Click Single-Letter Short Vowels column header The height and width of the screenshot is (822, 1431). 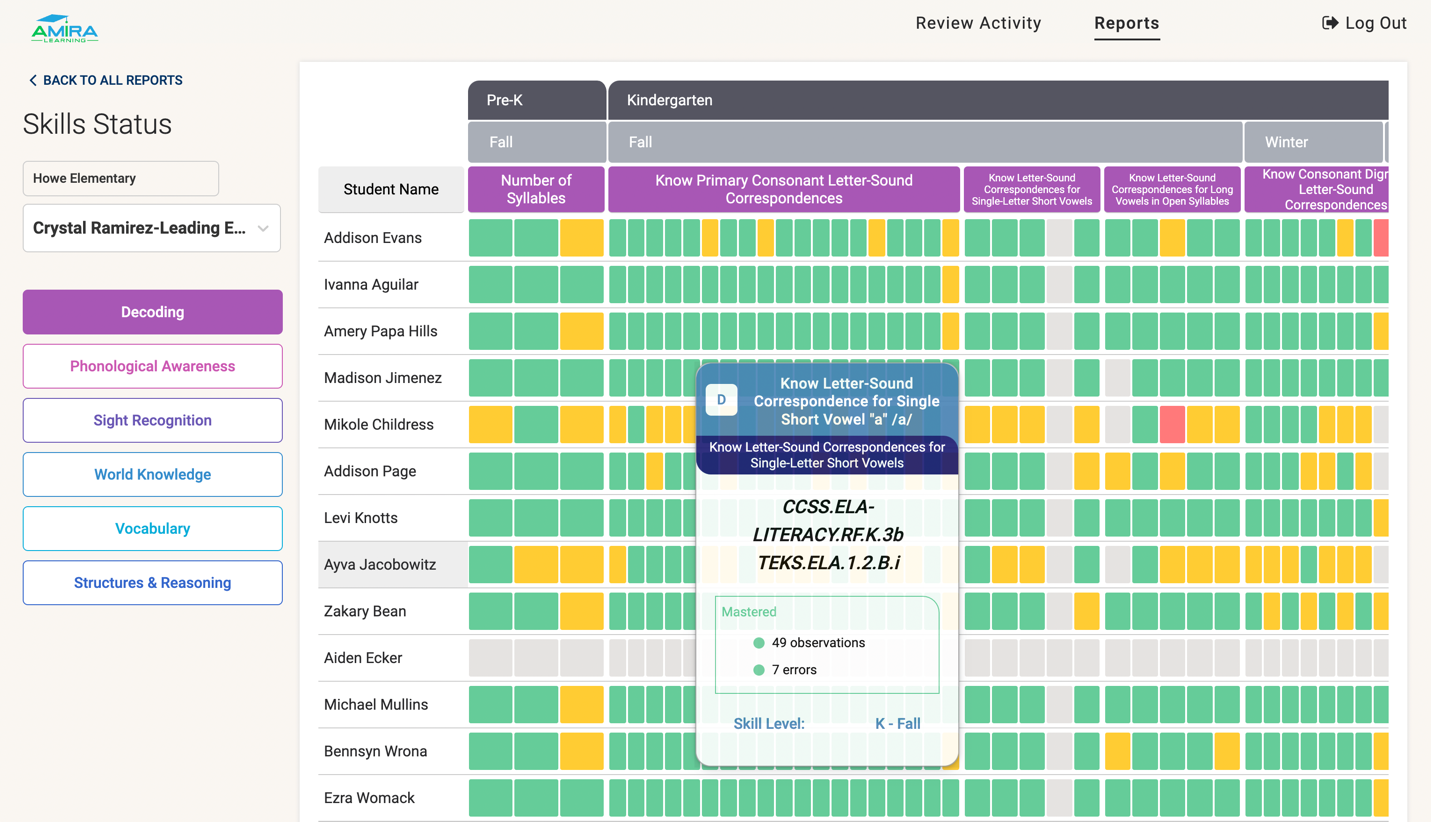[1032, 189]
